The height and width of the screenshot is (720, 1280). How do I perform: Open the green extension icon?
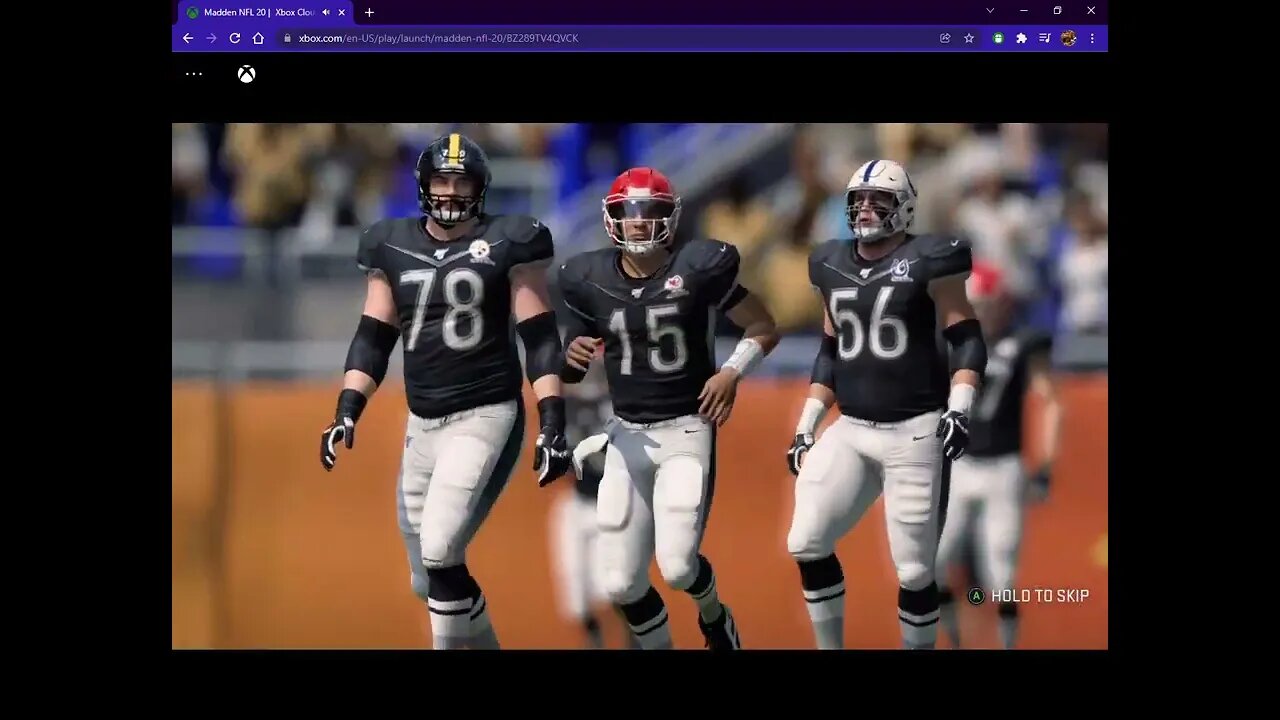pyautogui.click(x=998, y=38)
